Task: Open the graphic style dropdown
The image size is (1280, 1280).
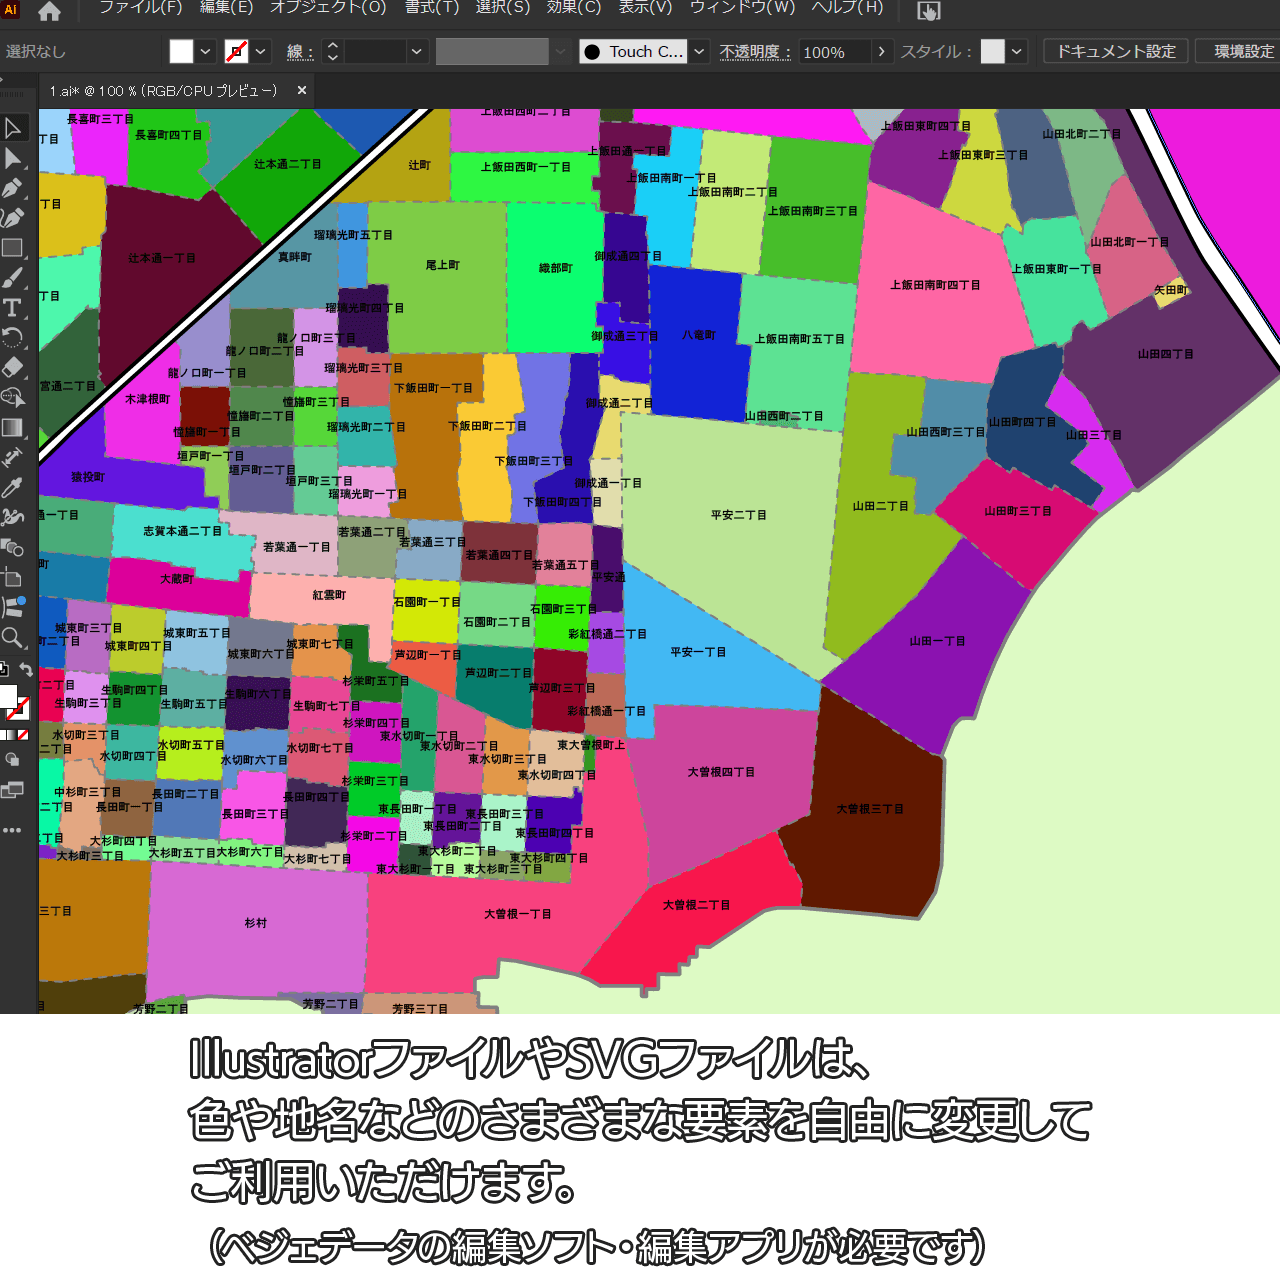Action: point(1017,51)
